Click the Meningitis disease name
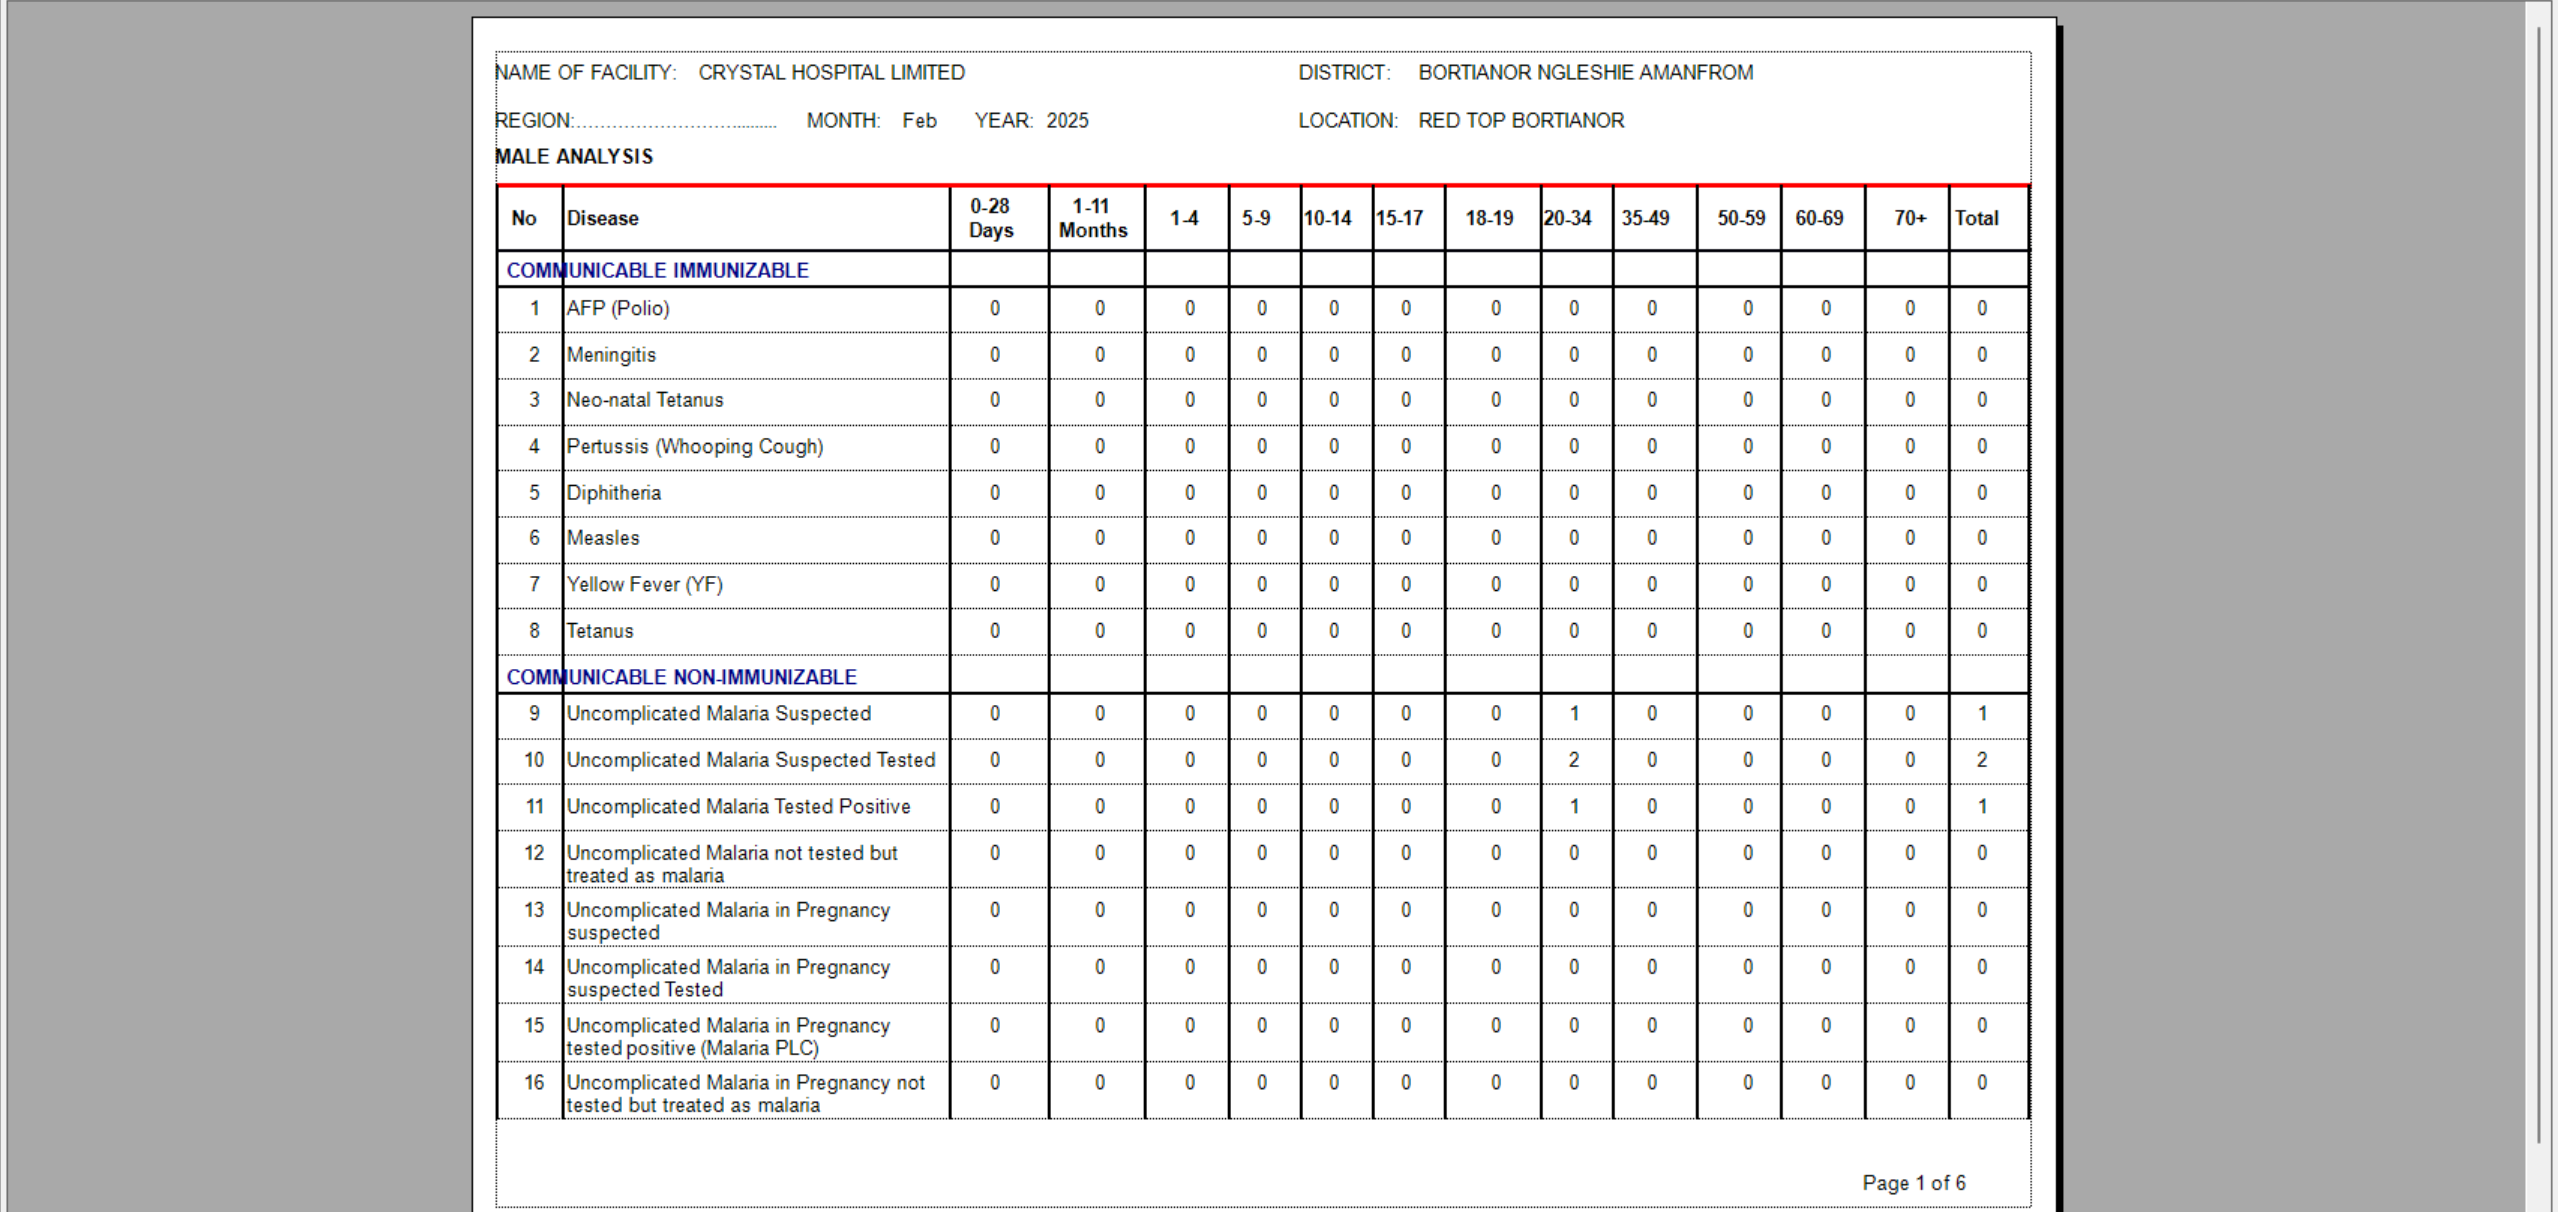2558x1212 pixels. 611,355
